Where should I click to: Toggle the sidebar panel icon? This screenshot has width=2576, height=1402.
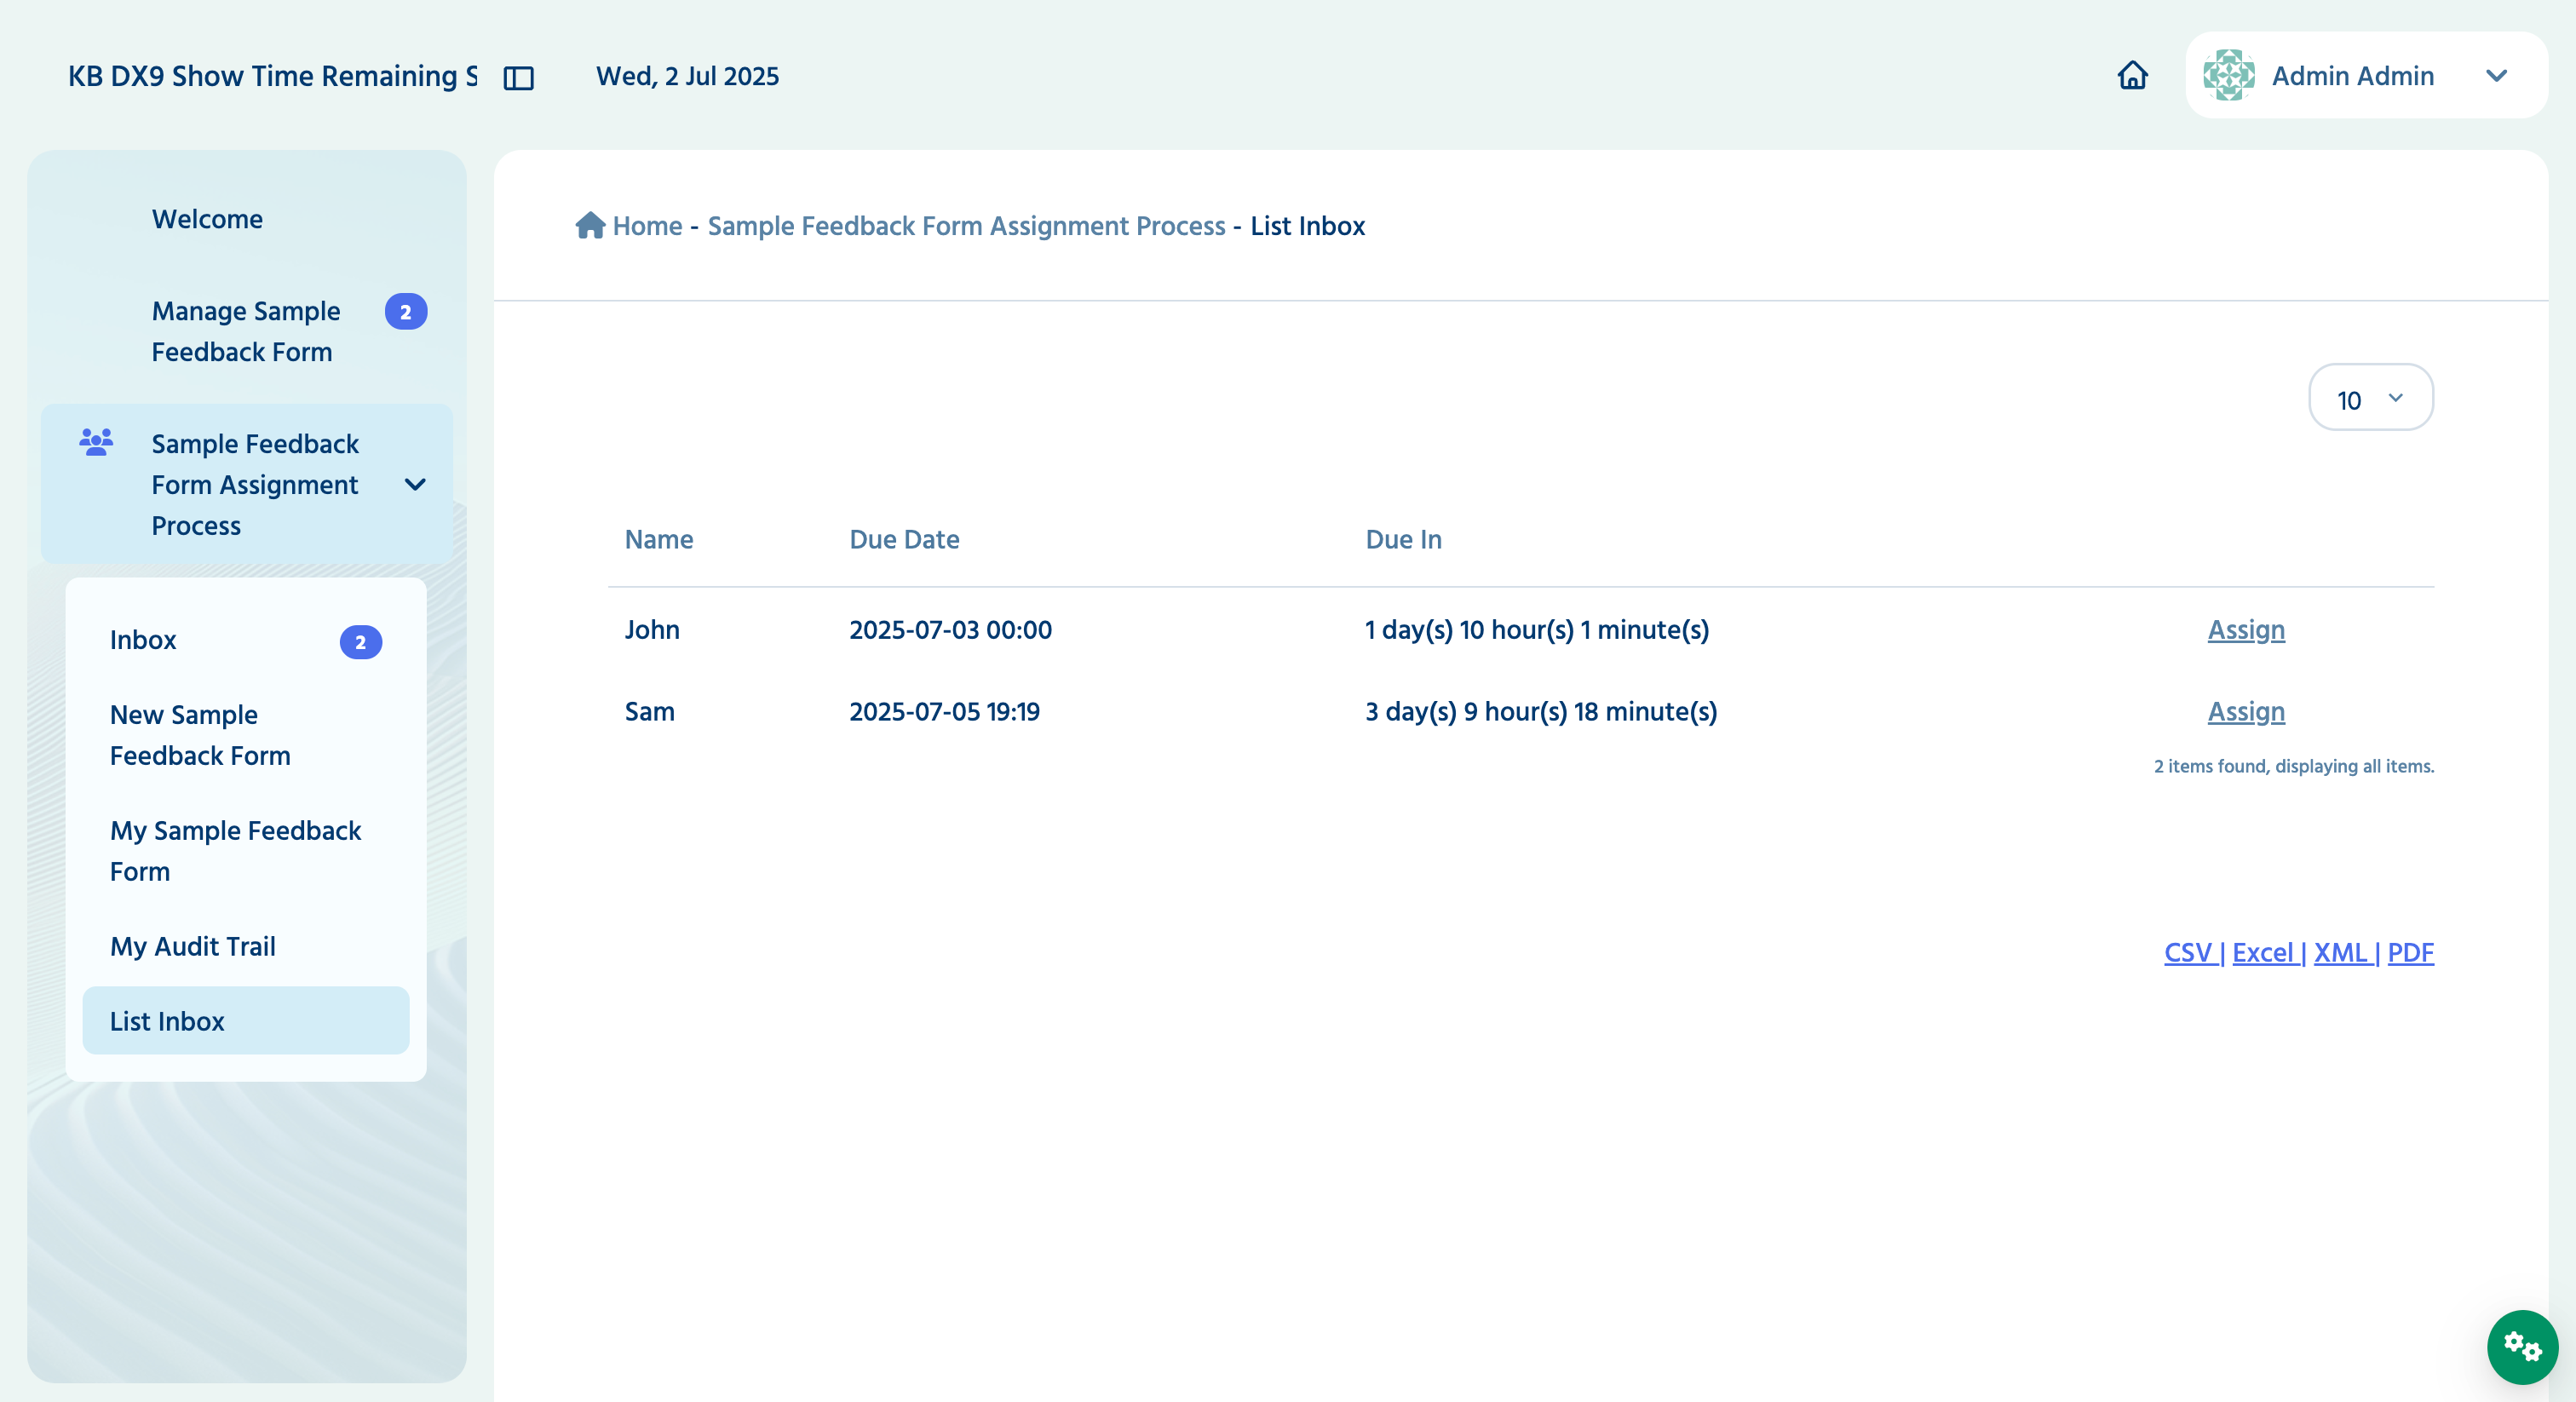[x=518, y=78]
